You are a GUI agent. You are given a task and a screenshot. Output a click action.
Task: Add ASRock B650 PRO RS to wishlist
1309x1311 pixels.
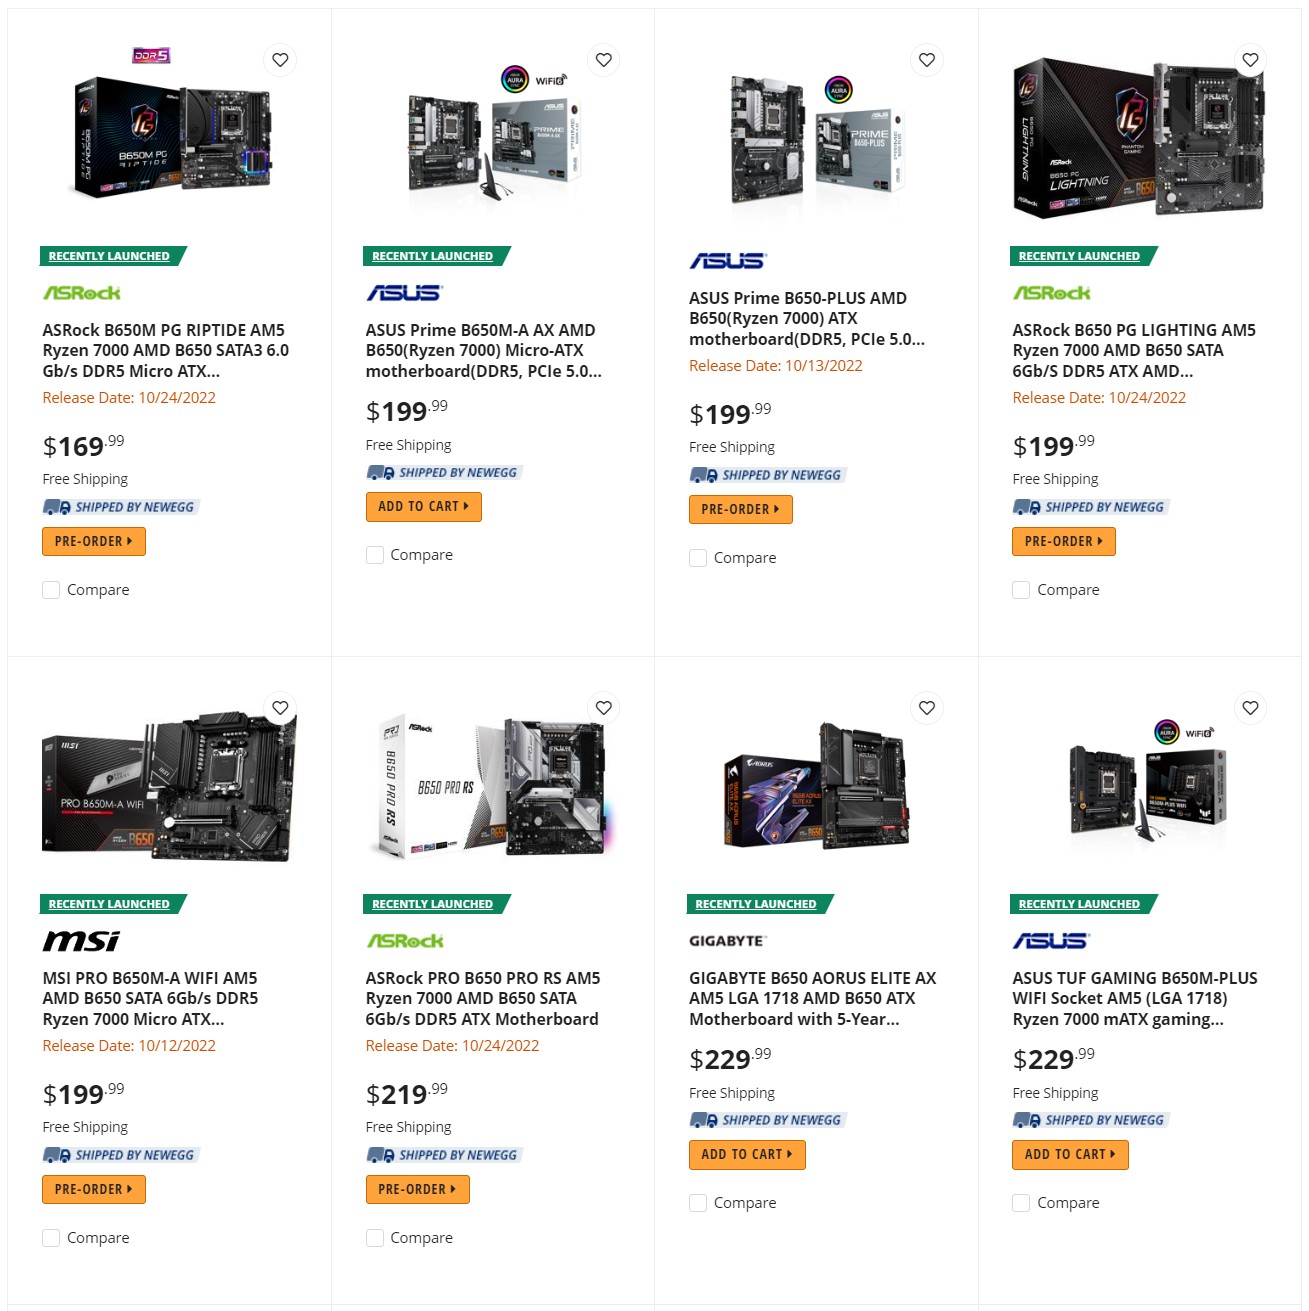tap(603, 707)
